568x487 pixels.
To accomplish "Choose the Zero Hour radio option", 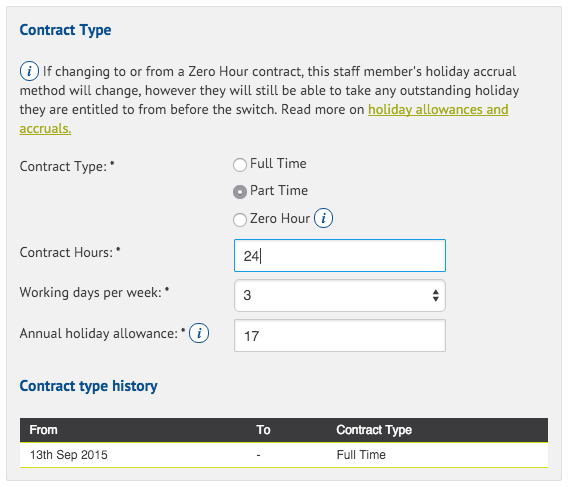I will click(240, 220).
